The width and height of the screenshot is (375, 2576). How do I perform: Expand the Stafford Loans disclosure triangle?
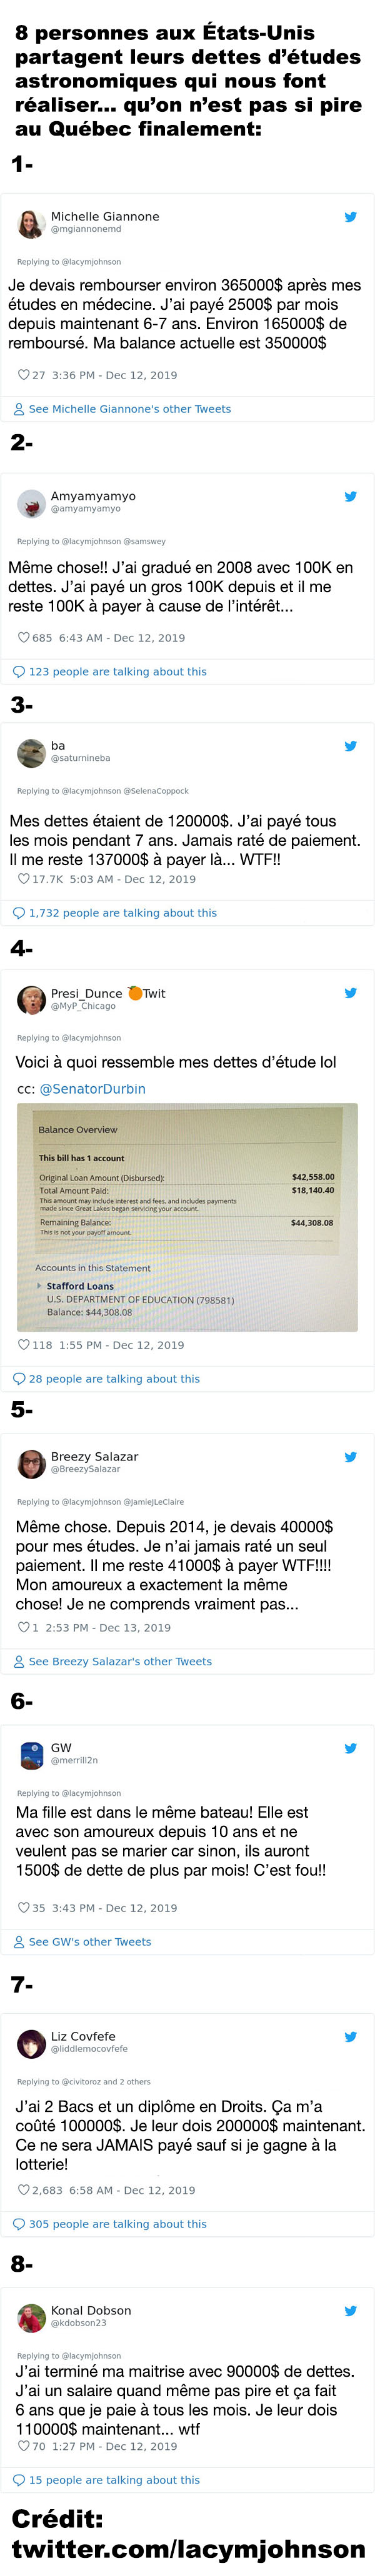pyautogui.click(x=39, y=1286)
